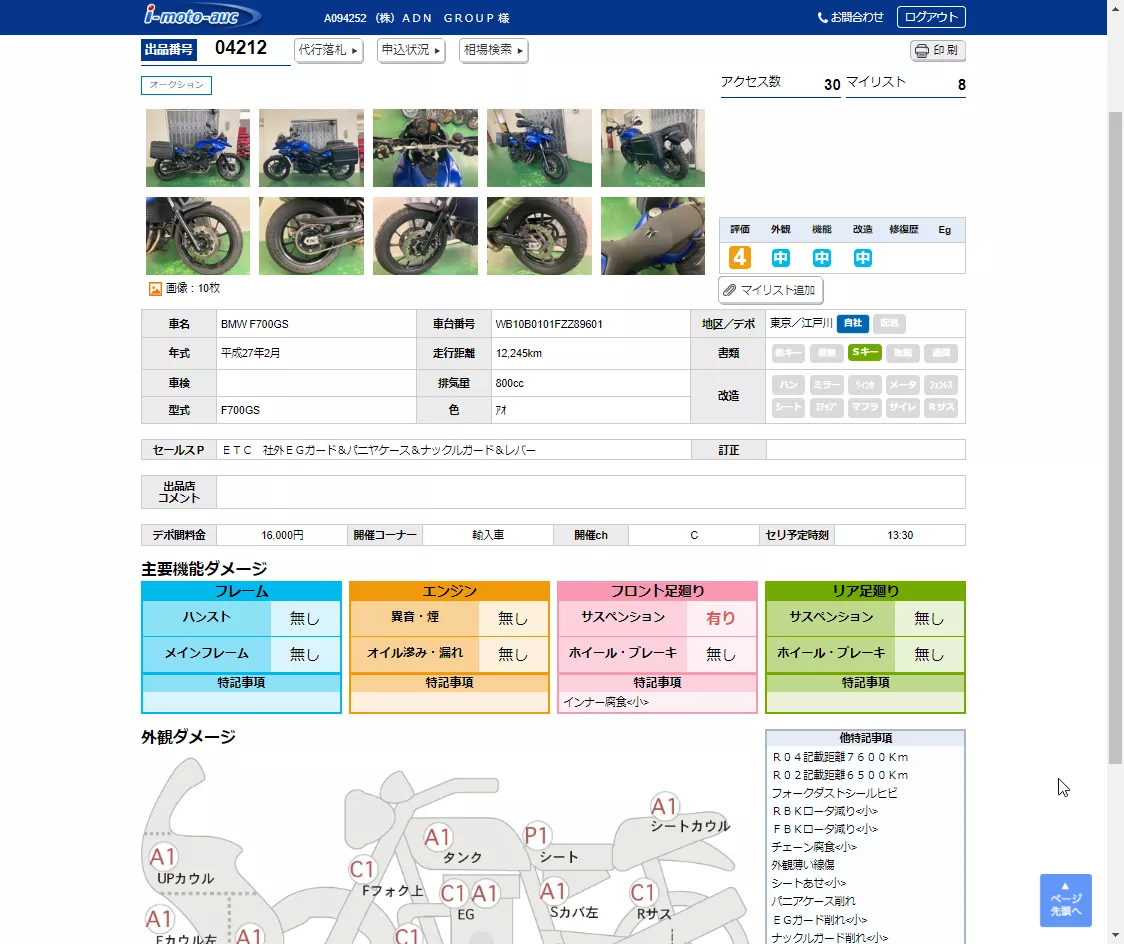Image resolution: width=1124 pixels, height=944 pixels.
Task: Select the オークション tag
Action: point(176,85)
